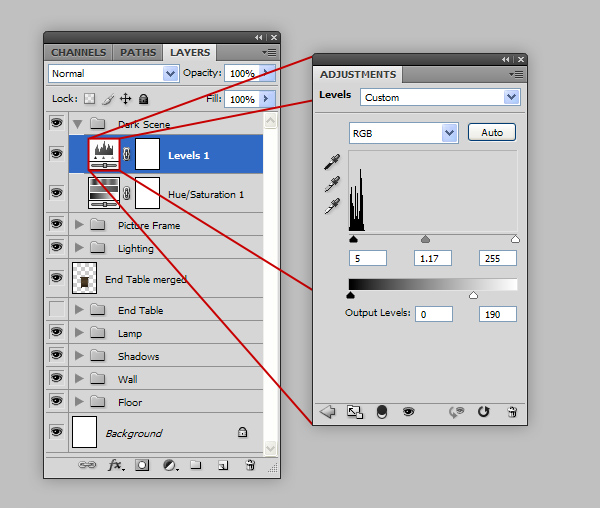Click the lock position icon
The height and width of the screenshot is (508, 600).
coord(125,99)
